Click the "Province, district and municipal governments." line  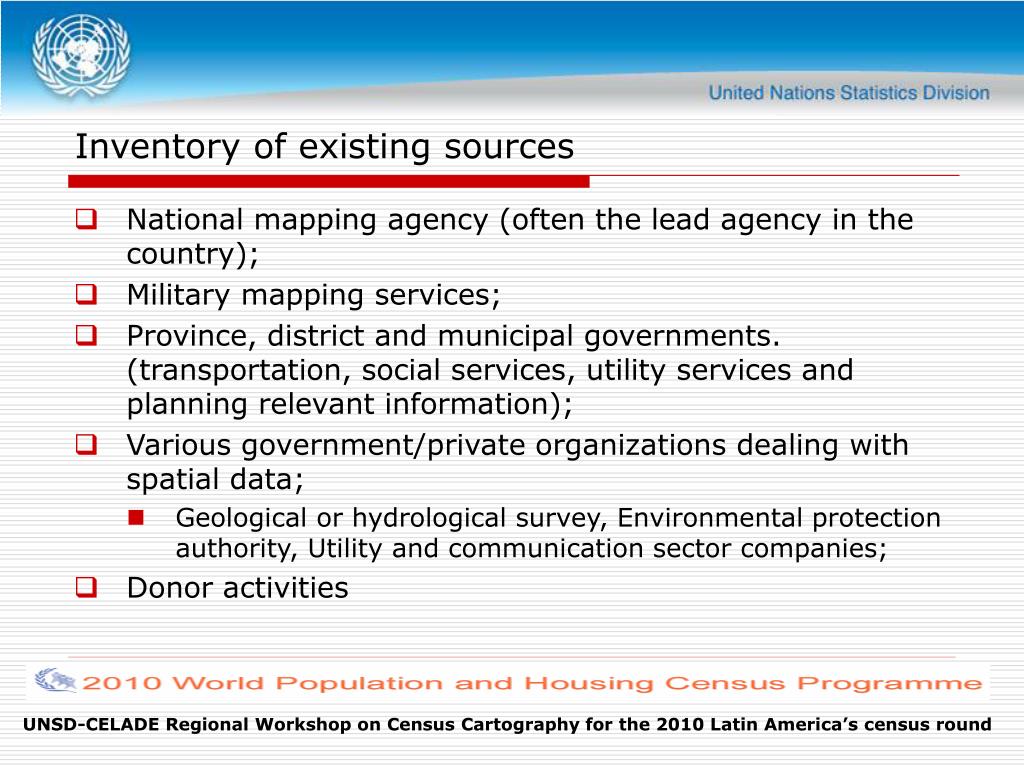tap(454, 336)
